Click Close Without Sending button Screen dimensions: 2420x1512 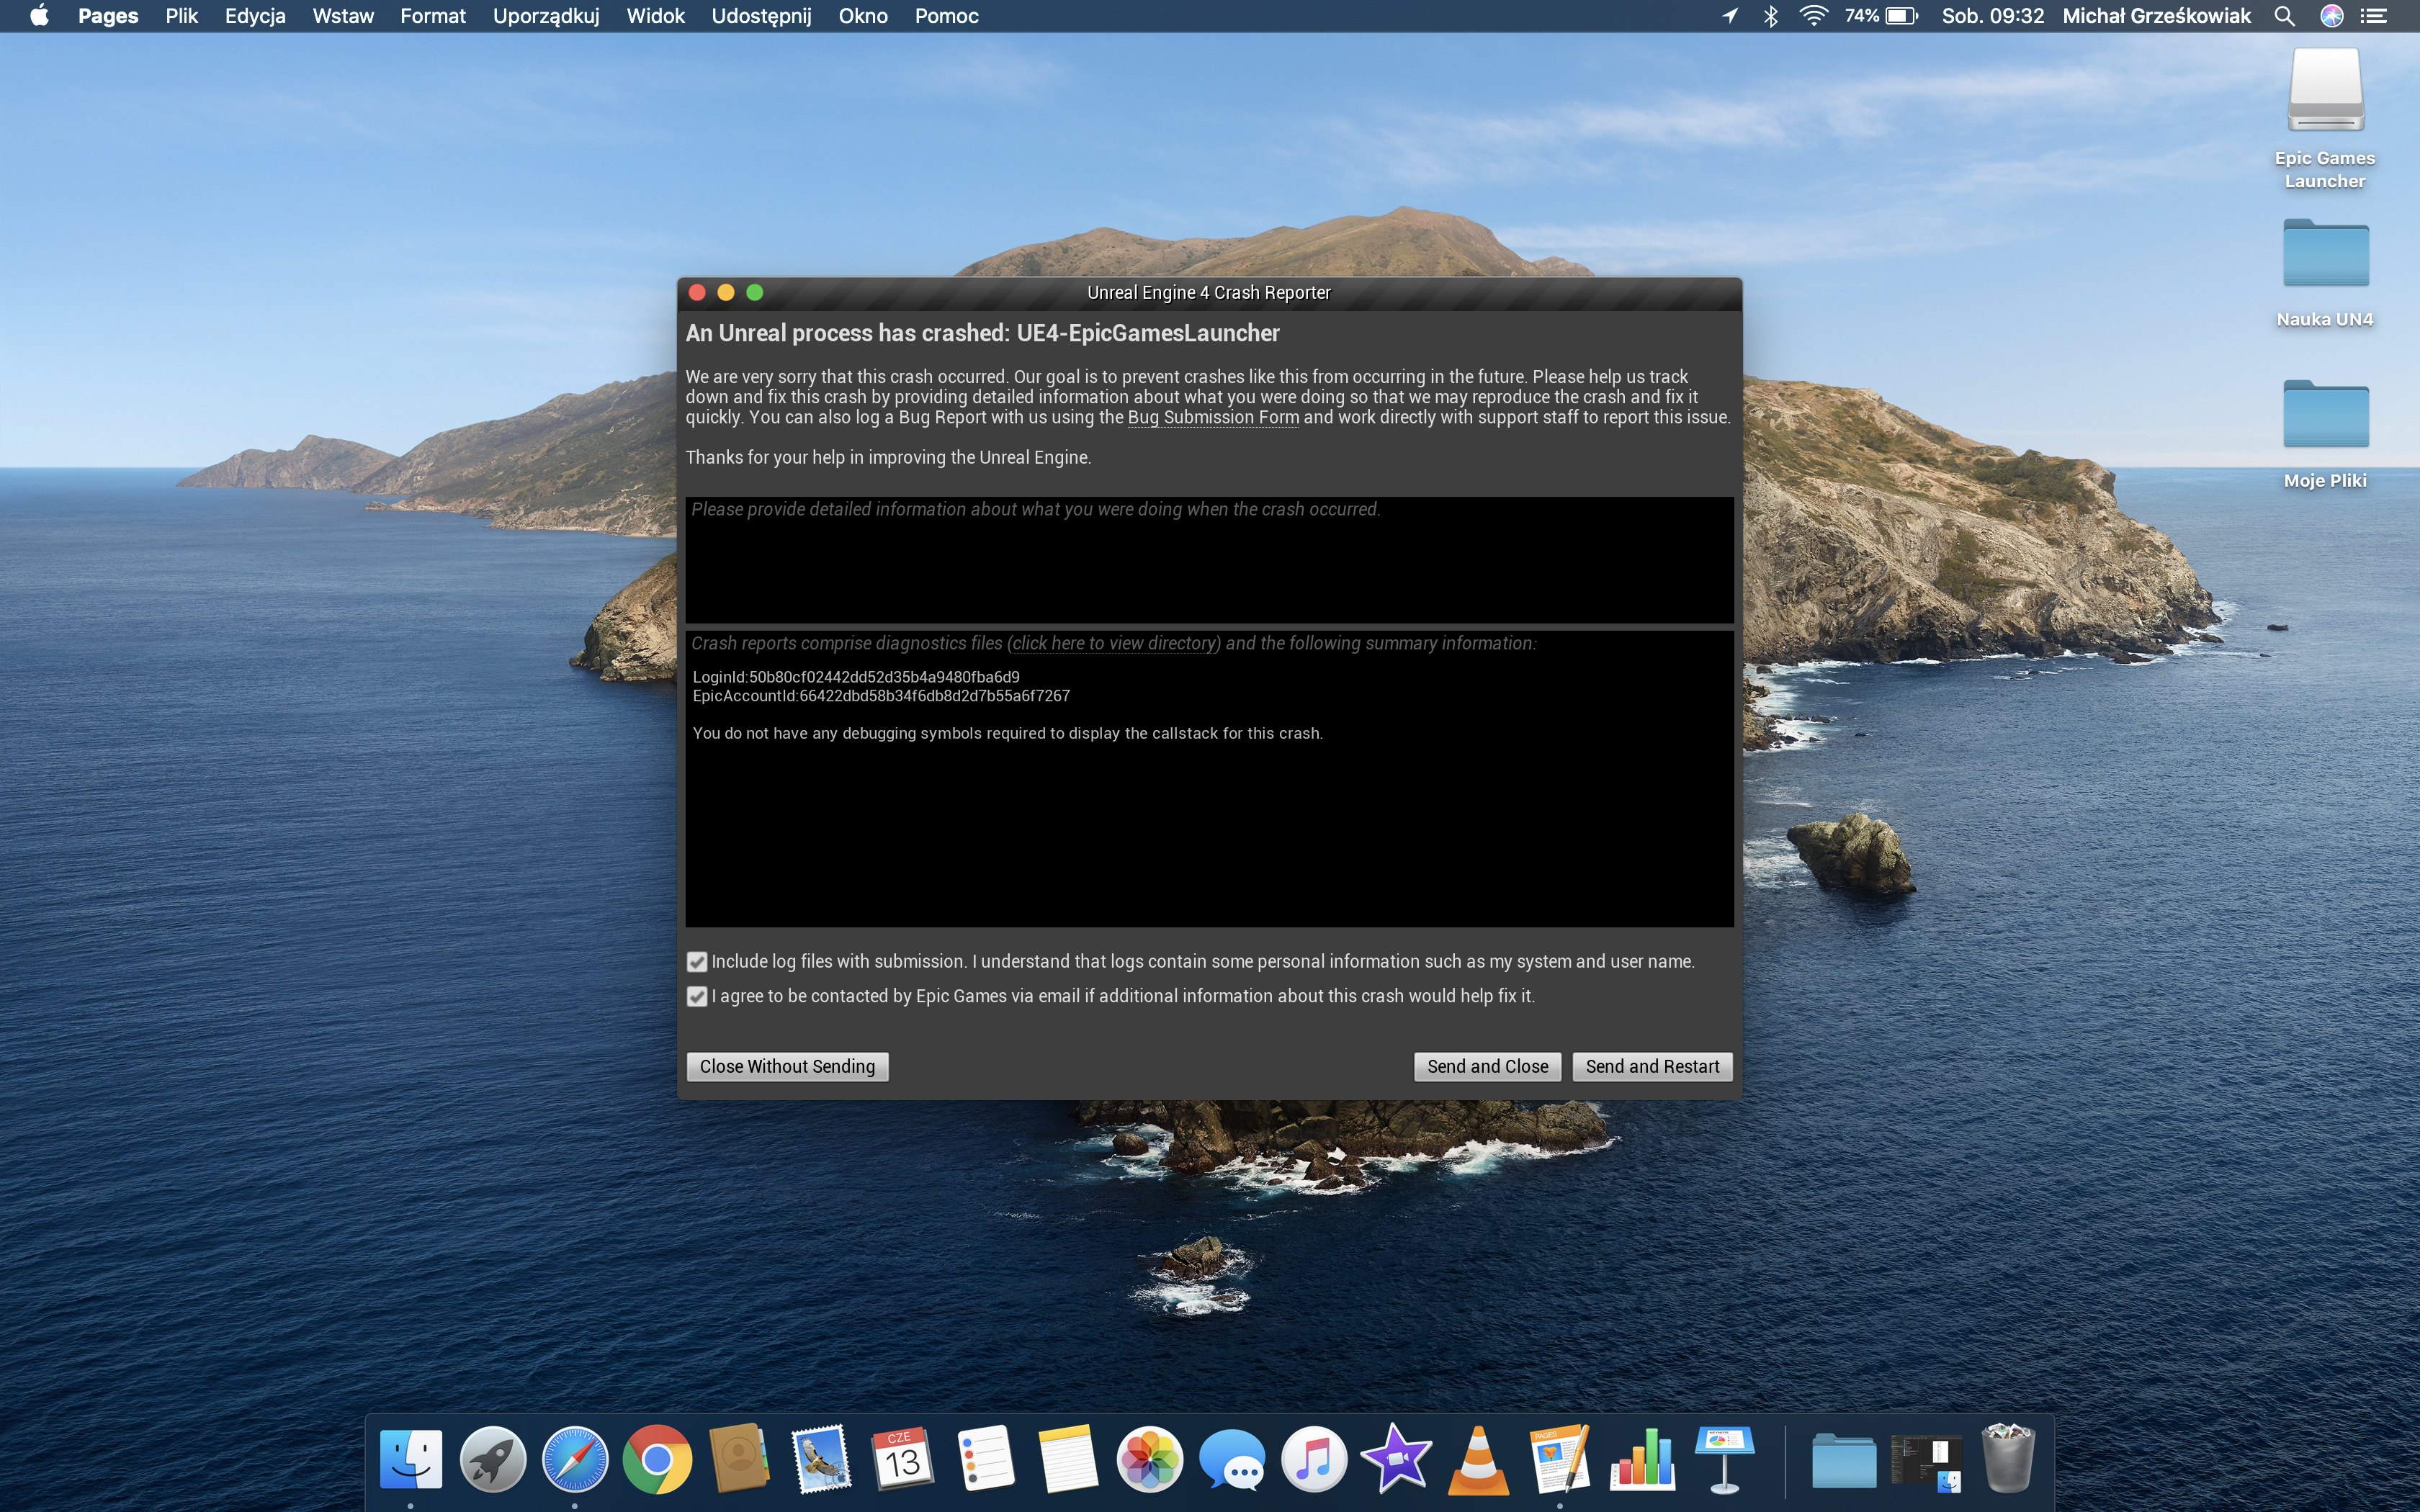(x=787, y=1067)
